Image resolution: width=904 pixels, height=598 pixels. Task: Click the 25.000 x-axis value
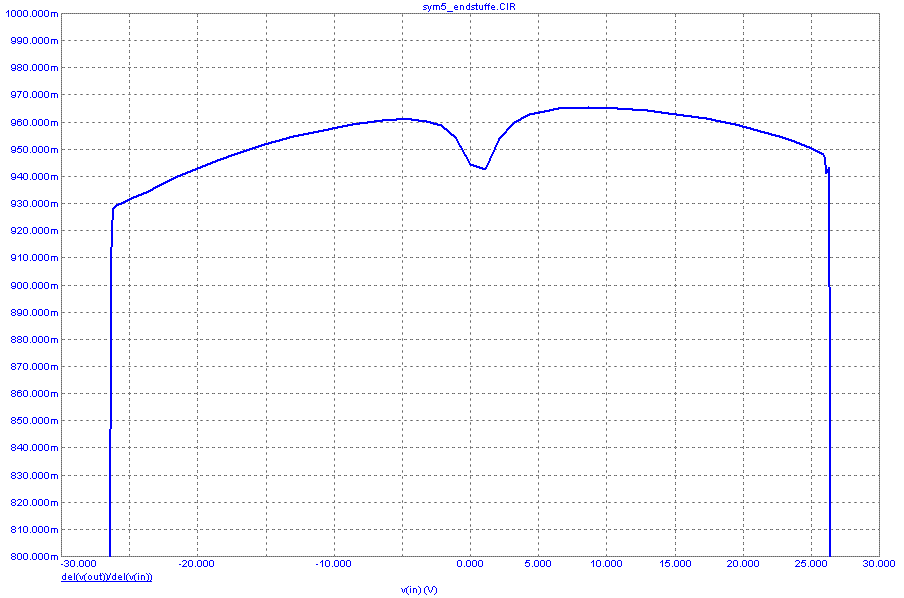[811, 564]
